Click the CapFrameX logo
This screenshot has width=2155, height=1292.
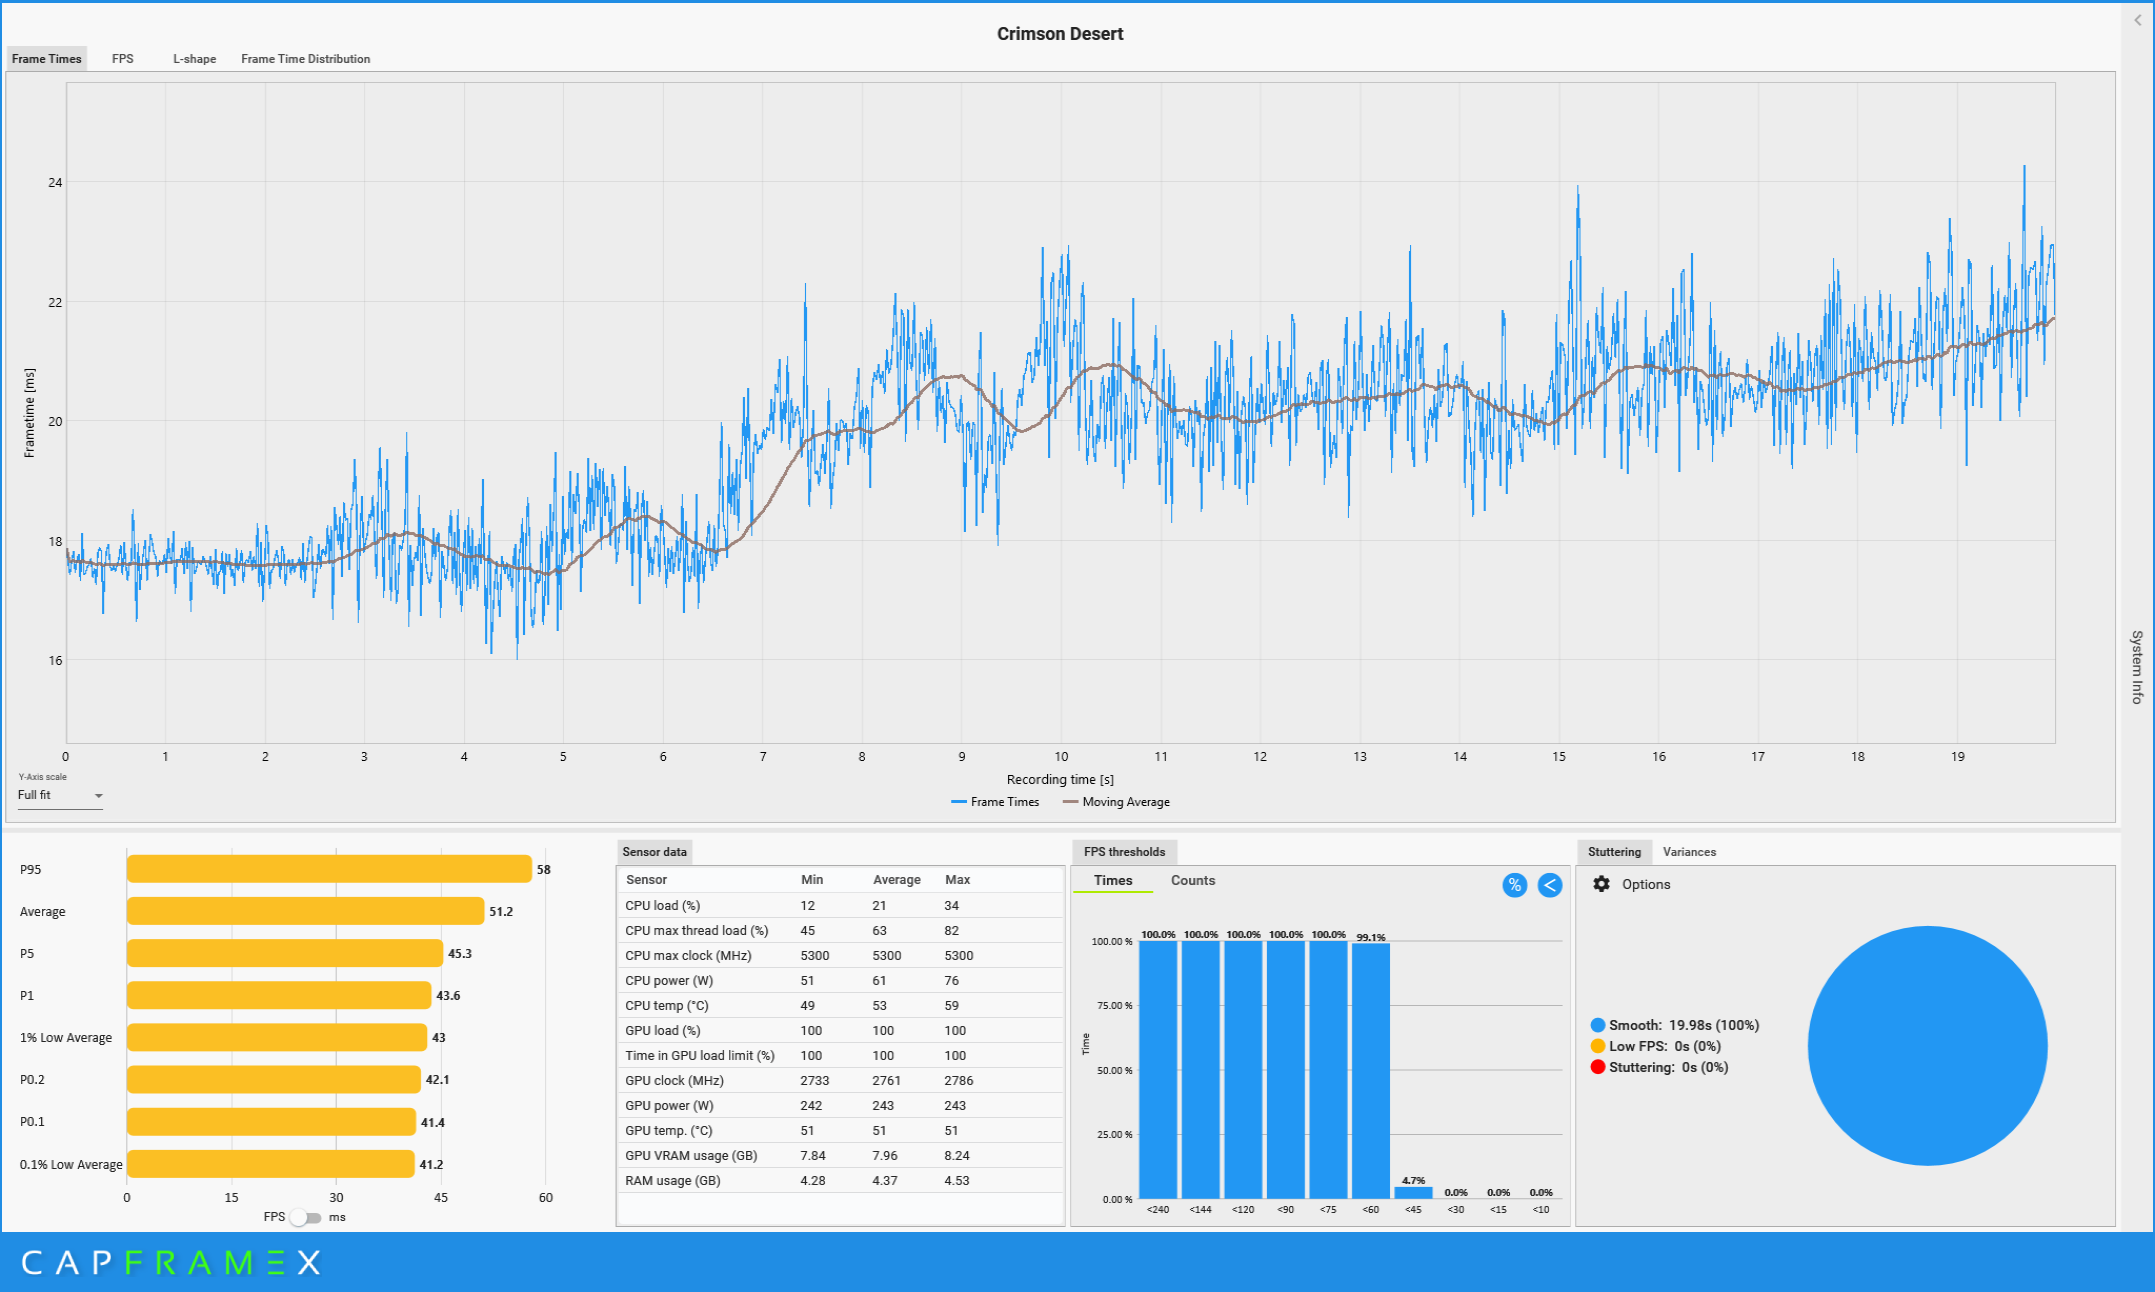click(x=170, y=1263)
